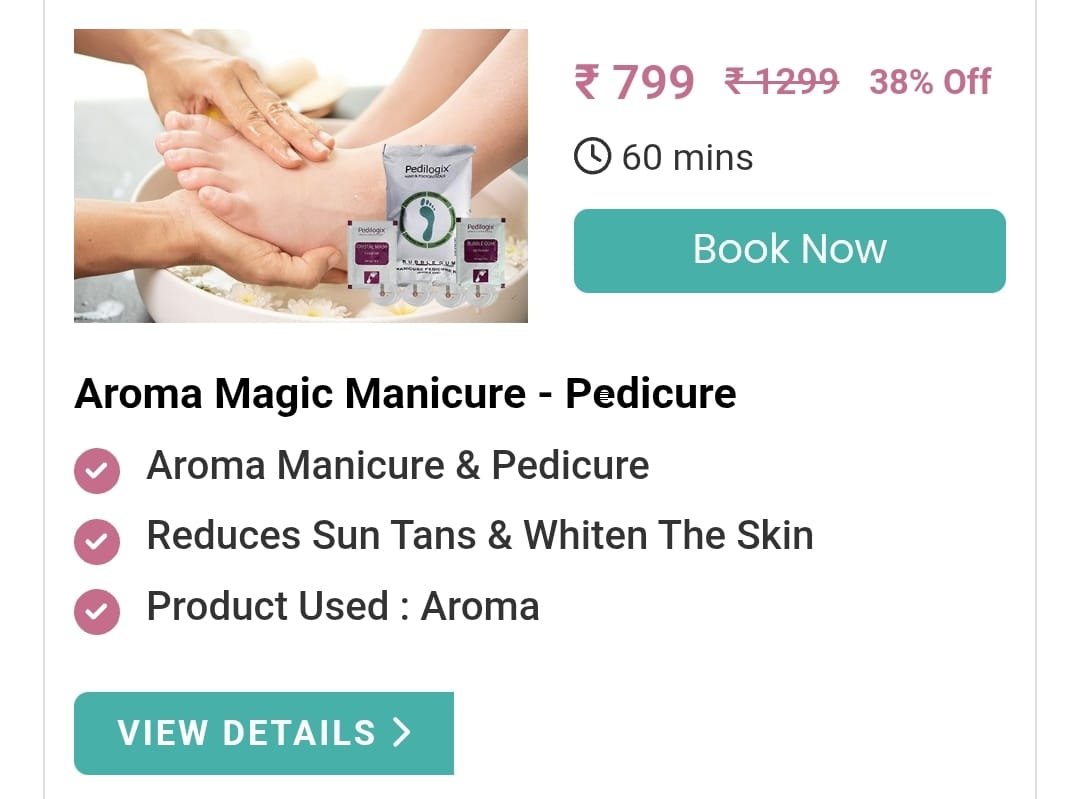
Task: Click the 38% Off discount label
Action: [930, 82]
